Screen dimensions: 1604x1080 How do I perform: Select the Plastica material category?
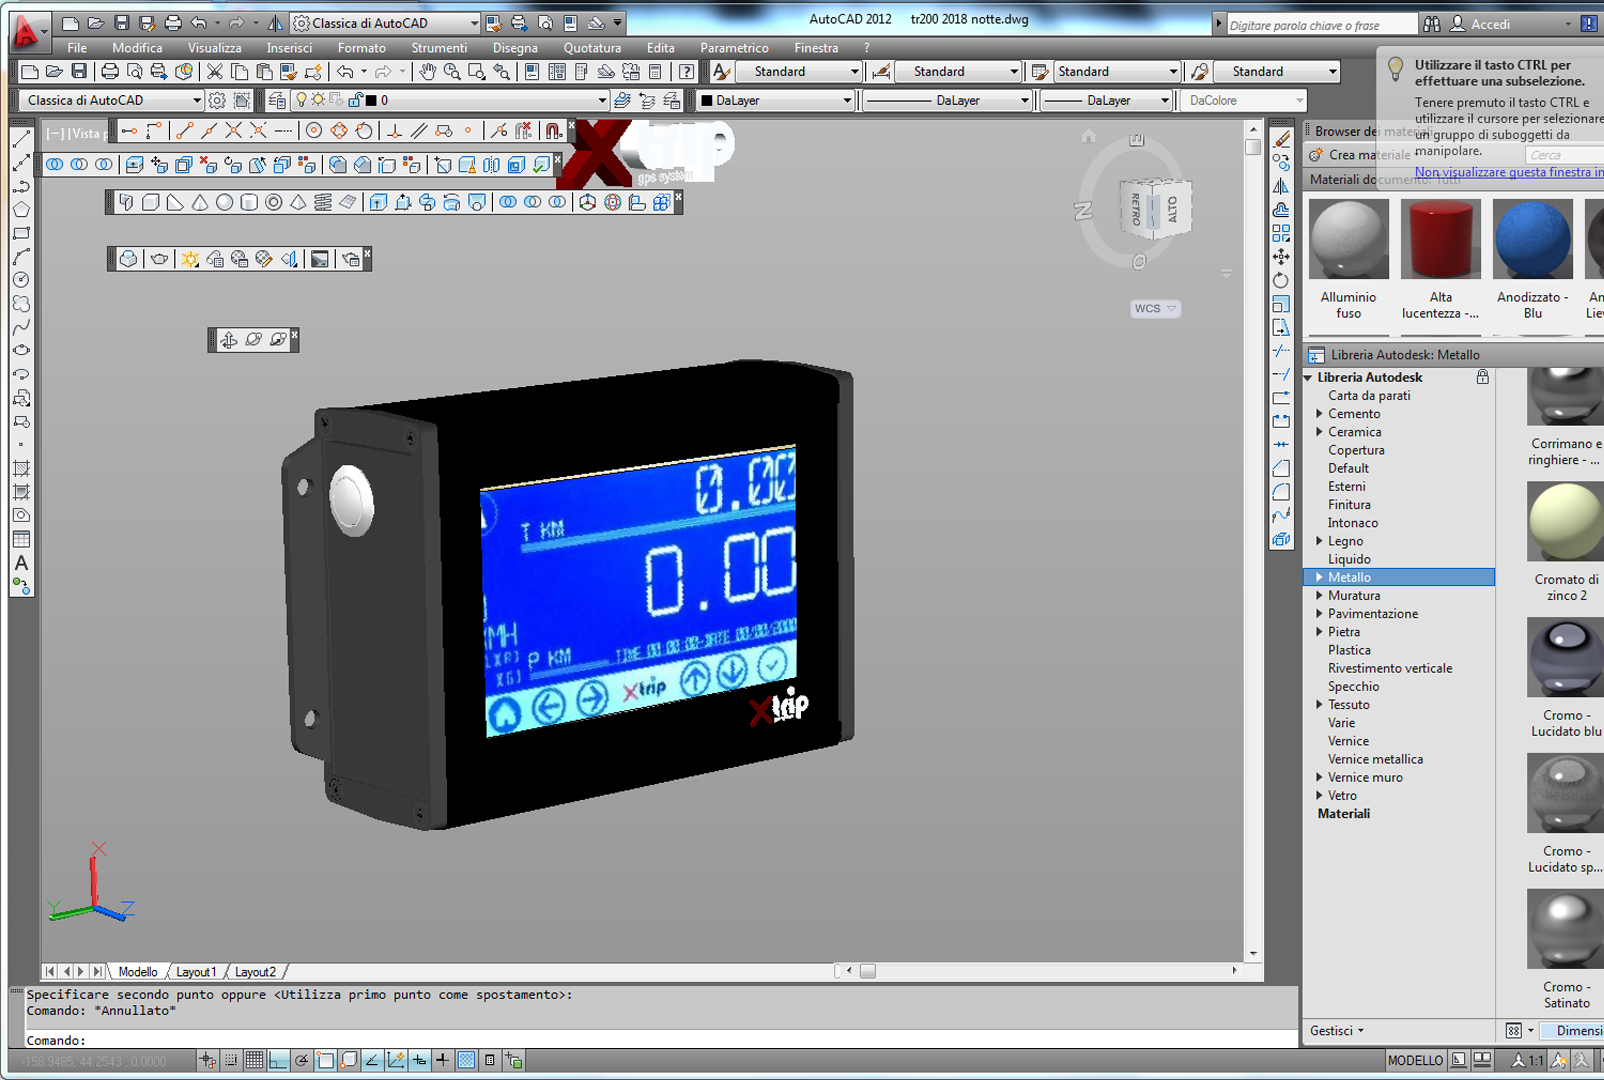1349,650
